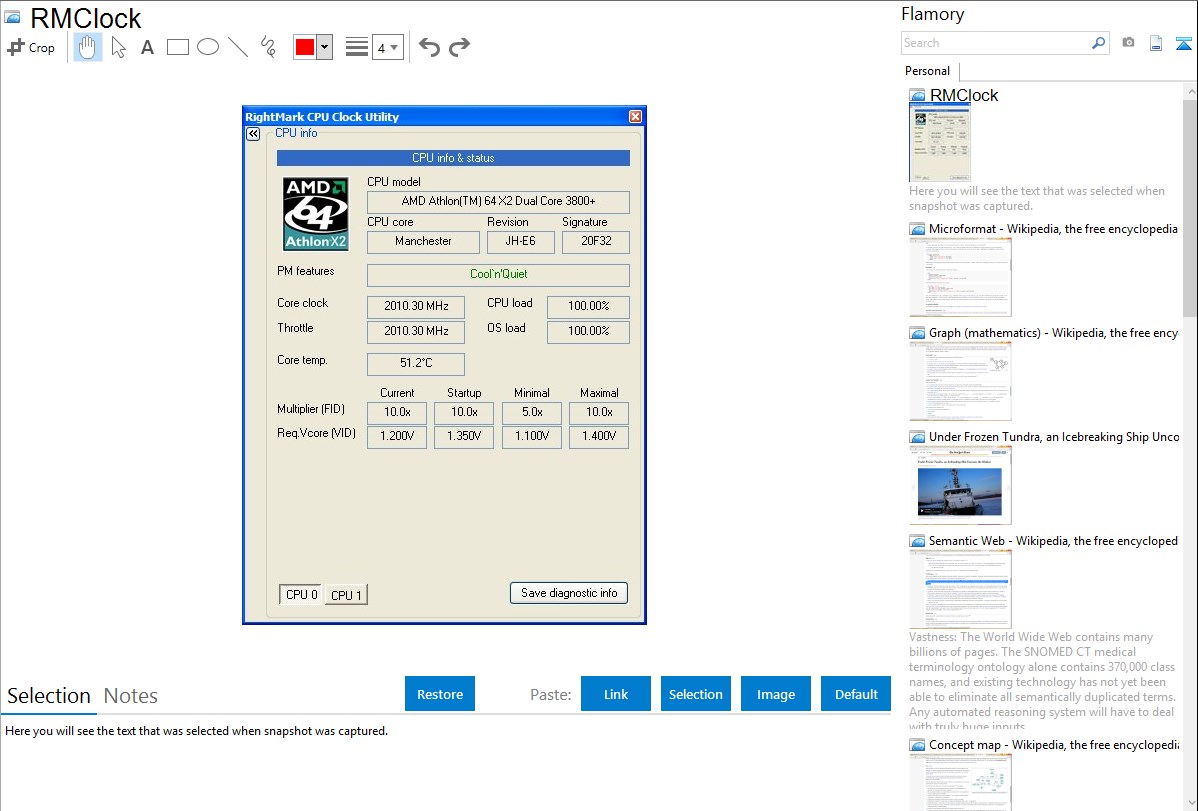1198x811 pixels.
Task: Click the line thickness icon
Action: 357,47
